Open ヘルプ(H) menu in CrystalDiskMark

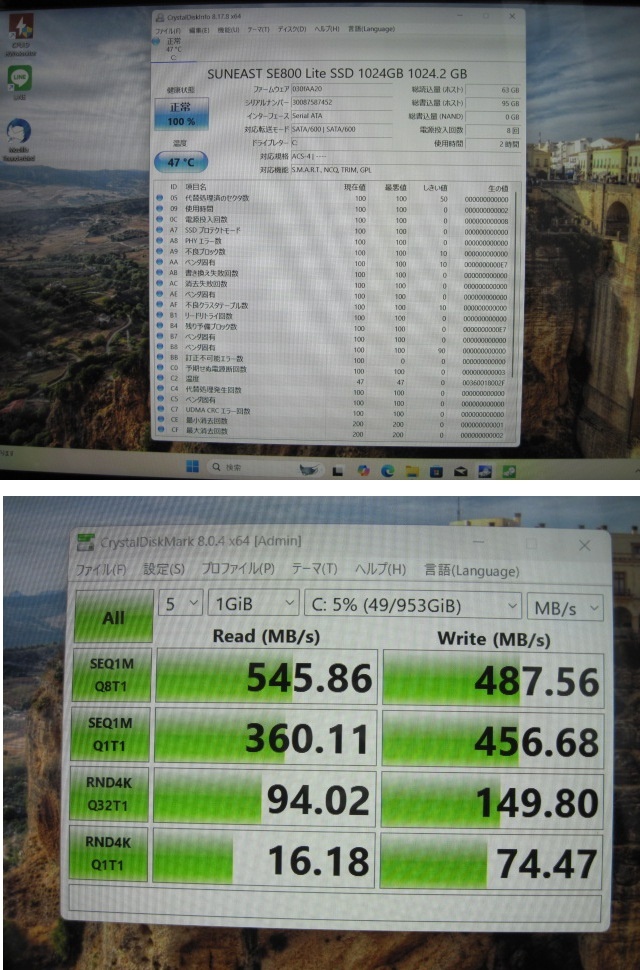click(380, 569)
